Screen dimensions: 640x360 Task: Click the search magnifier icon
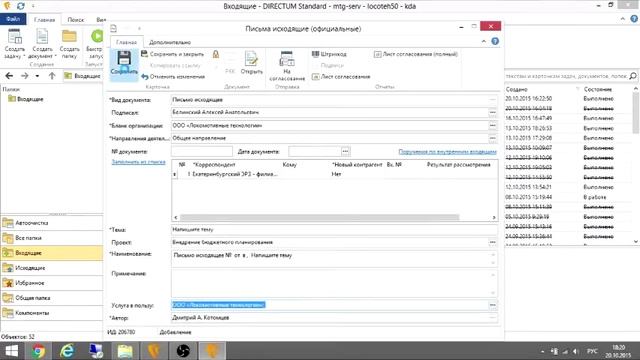click(x=633, y=76)
